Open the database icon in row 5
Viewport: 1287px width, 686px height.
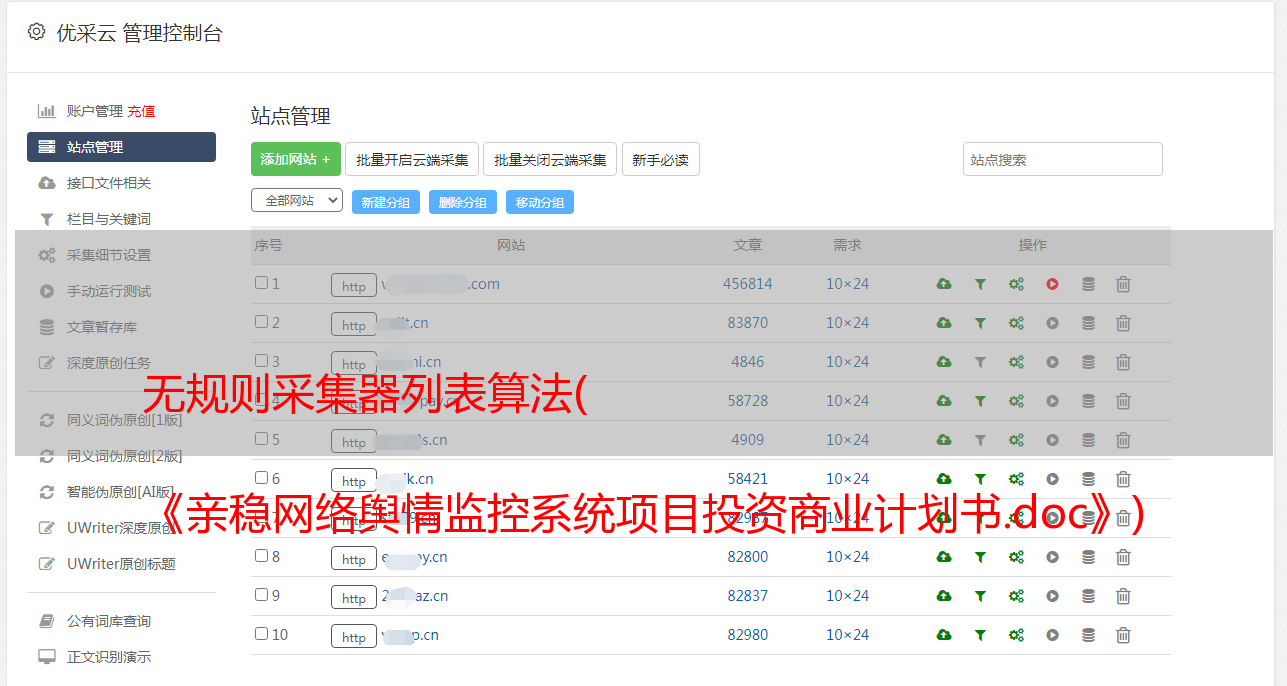(1088, 440)
